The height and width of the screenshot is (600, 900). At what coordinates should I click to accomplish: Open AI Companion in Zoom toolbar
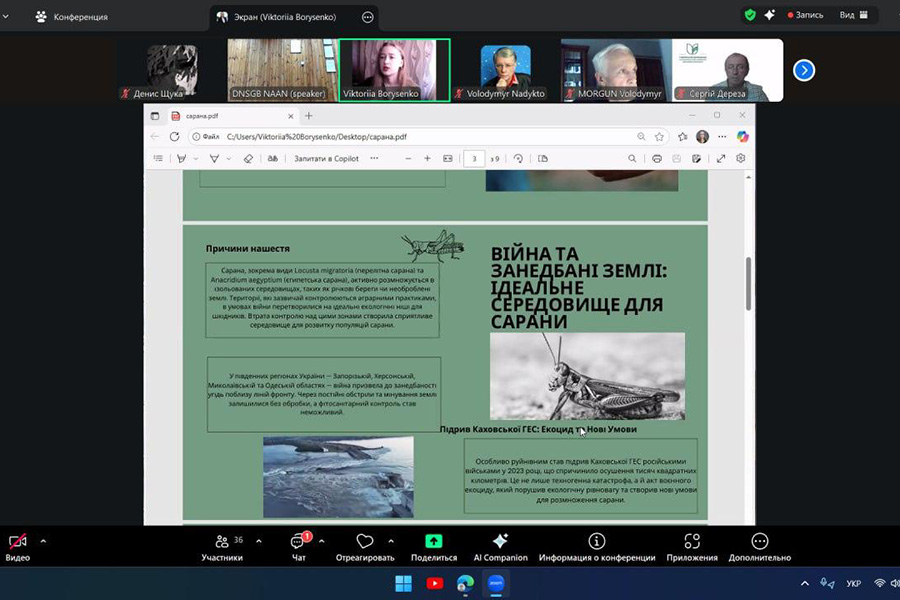[x=500, y=541]
